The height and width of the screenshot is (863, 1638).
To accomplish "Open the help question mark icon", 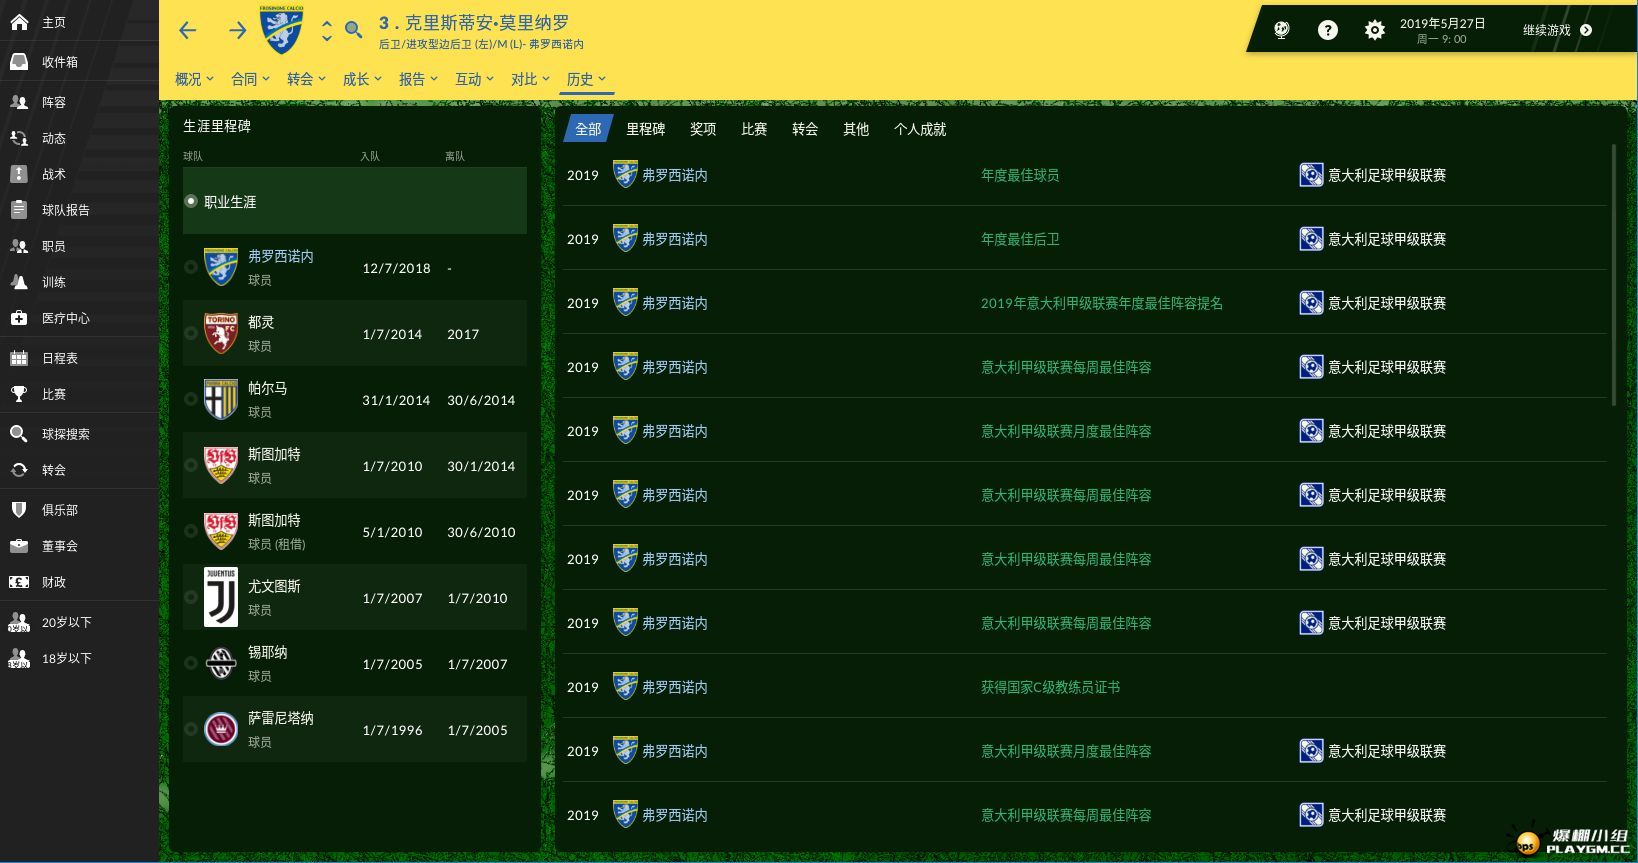I will coord(1327,30).
